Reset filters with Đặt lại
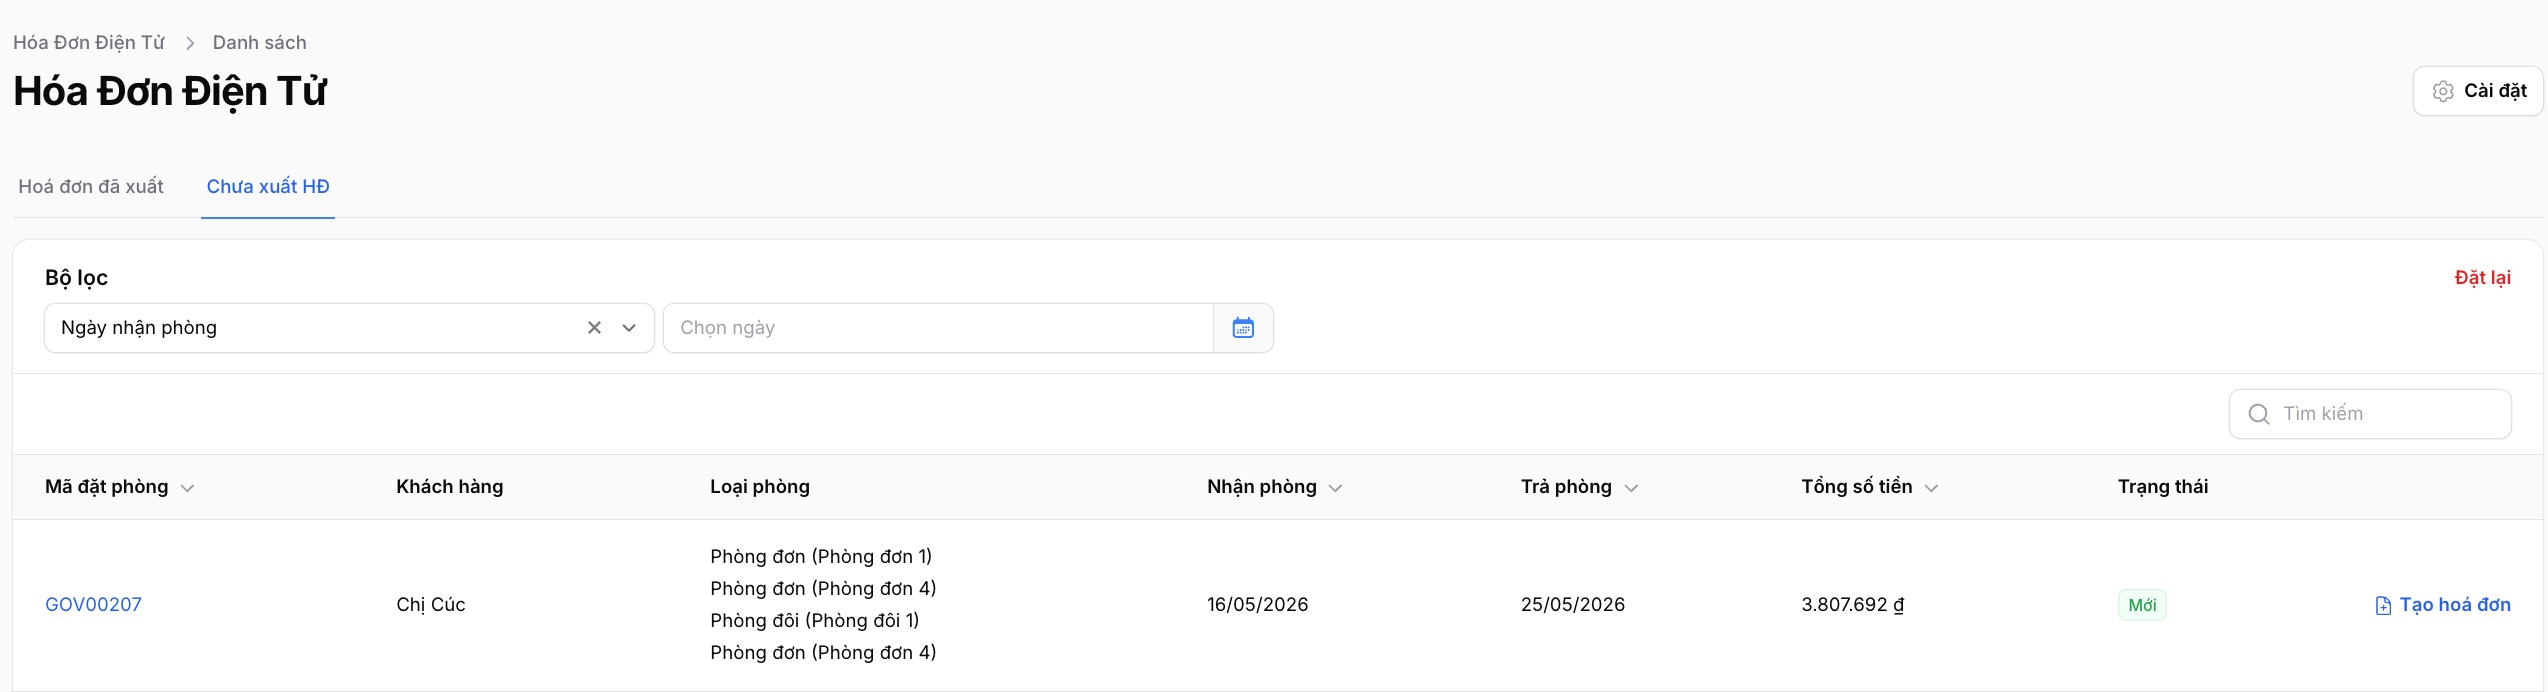 (2482, 278)
